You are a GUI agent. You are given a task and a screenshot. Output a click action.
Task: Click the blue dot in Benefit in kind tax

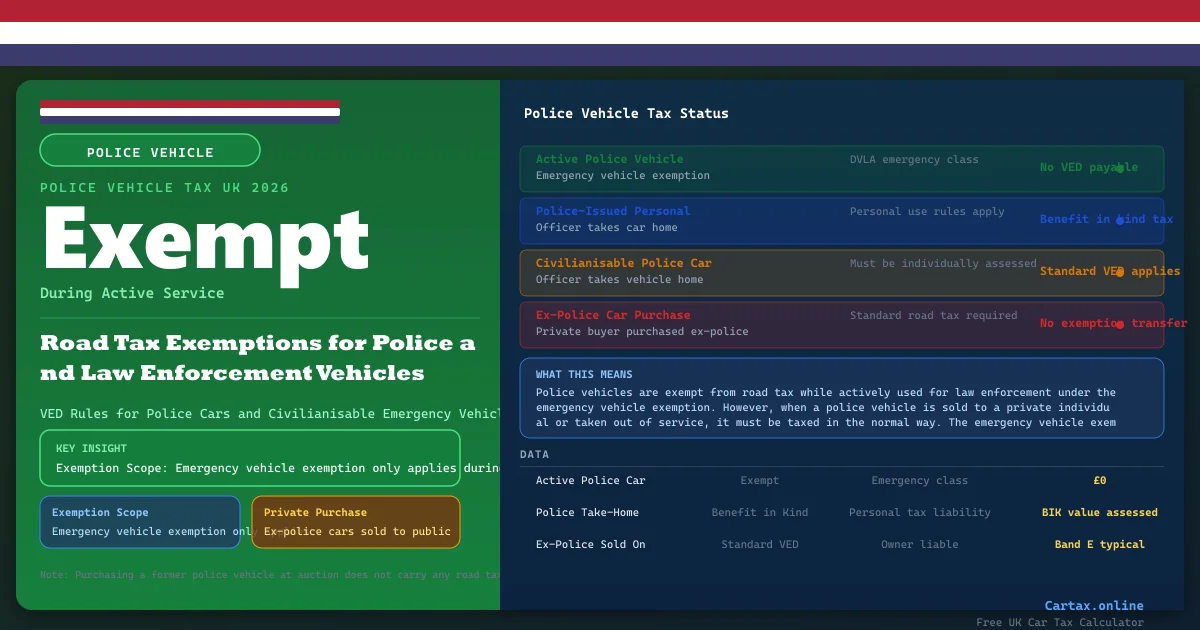(1120, 220)
